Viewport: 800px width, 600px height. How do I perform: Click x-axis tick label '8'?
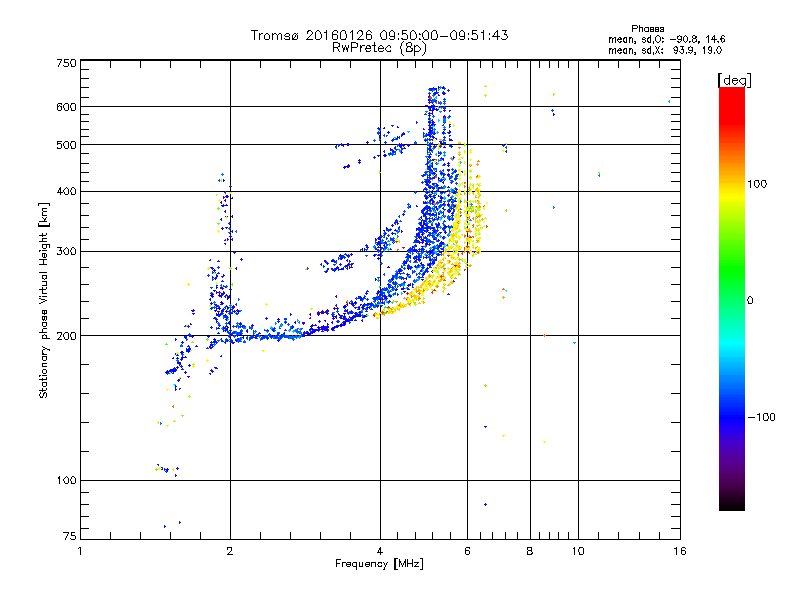(530, 551)
